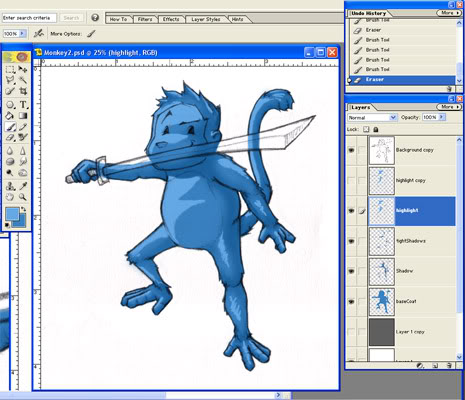Toggle the lock all padlock
The height and width of the screenshot is (400, 465).
coord(376,129)
